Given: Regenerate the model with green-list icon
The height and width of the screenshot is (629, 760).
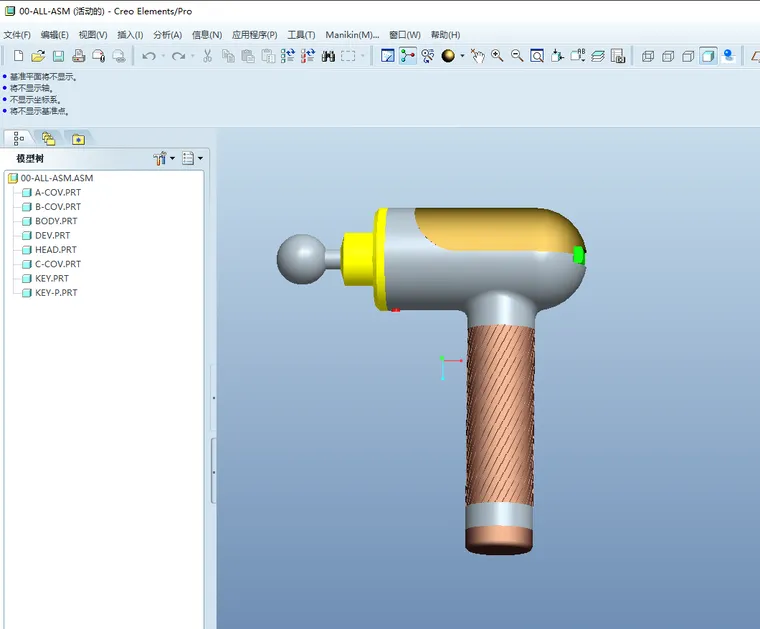Looking at the screenshot, I should pos(288,56).
